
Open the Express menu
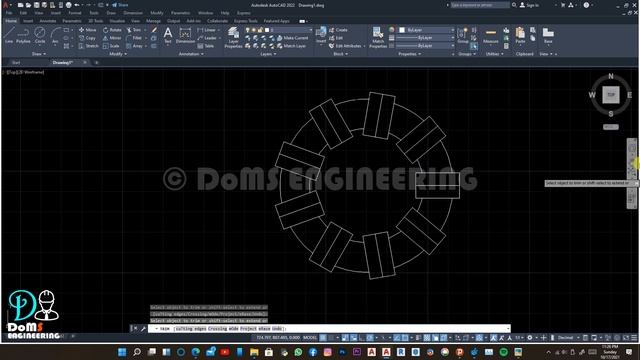[244, 13]
